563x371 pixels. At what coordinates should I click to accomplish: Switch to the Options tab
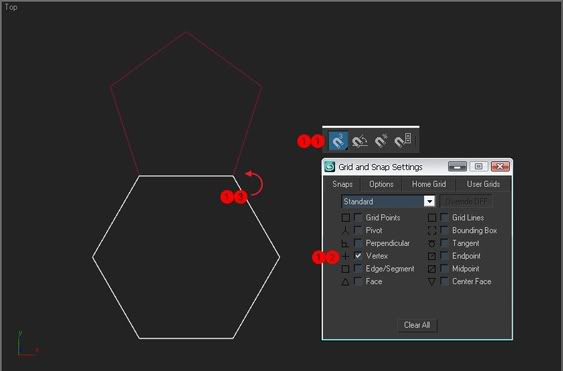(x=381, y=184)
